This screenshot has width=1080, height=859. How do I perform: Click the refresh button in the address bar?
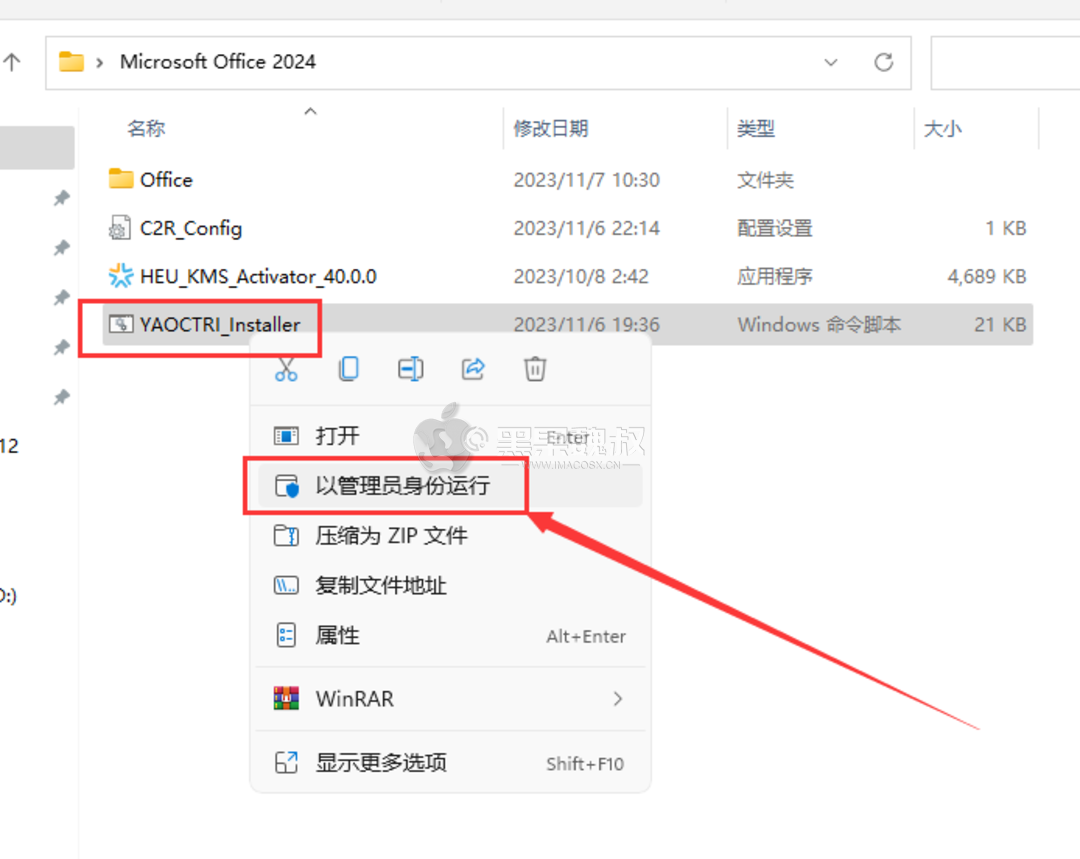(884, 62)
